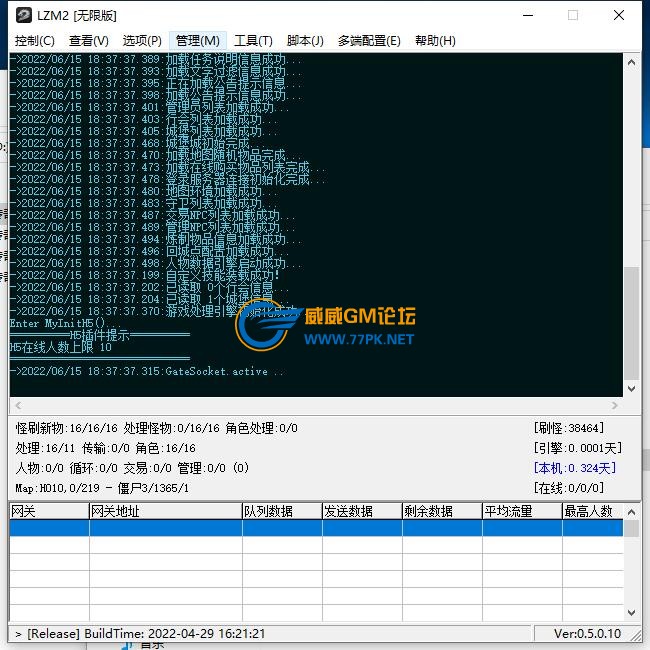This screenshot has height=650, width=650.
Task: Click the log scroll-down arrow
Action: [631, 388]
